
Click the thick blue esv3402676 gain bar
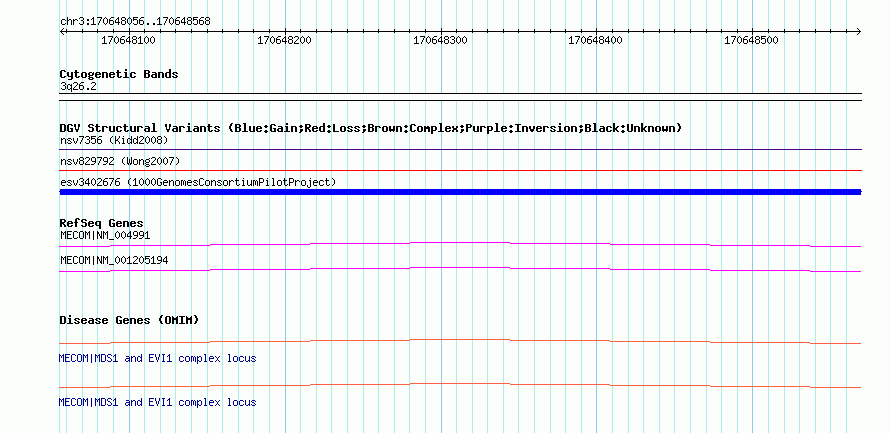tap(460, 192)
